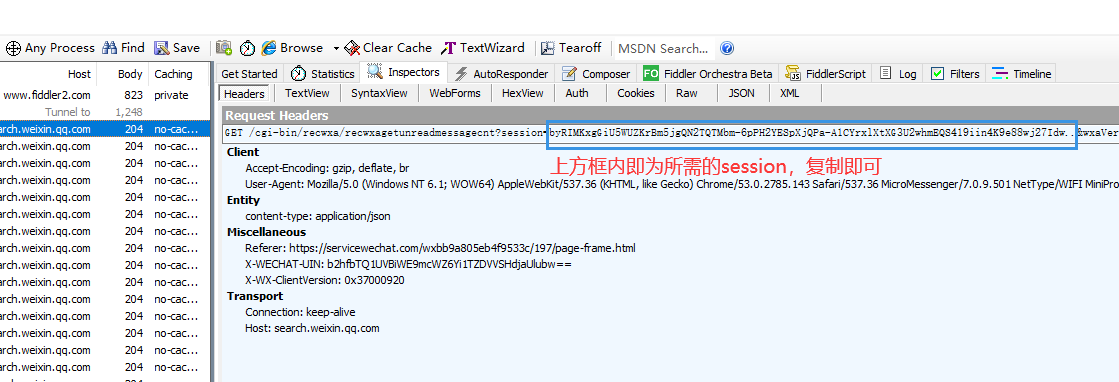Select the X-WECHAT-UIN header line
Viewport: 1119px width, 382px height.
click(408, 264)
